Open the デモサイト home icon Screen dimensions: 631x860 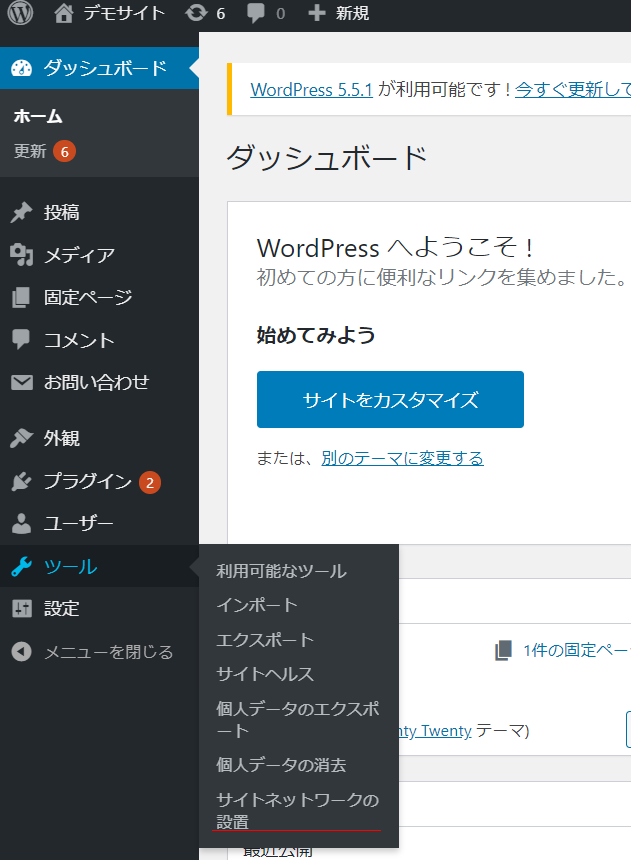pyautogui.click(x=64, y=13)
